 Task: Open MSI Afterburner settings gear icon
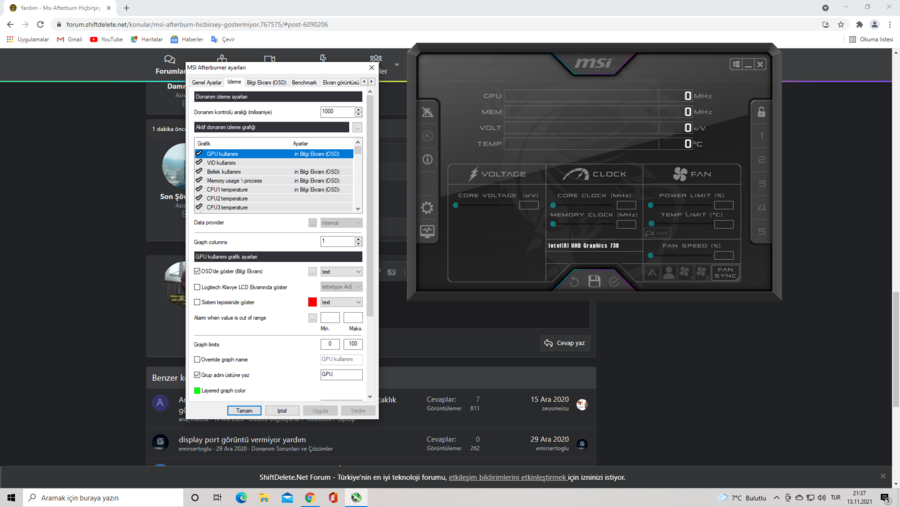[427, 207]
